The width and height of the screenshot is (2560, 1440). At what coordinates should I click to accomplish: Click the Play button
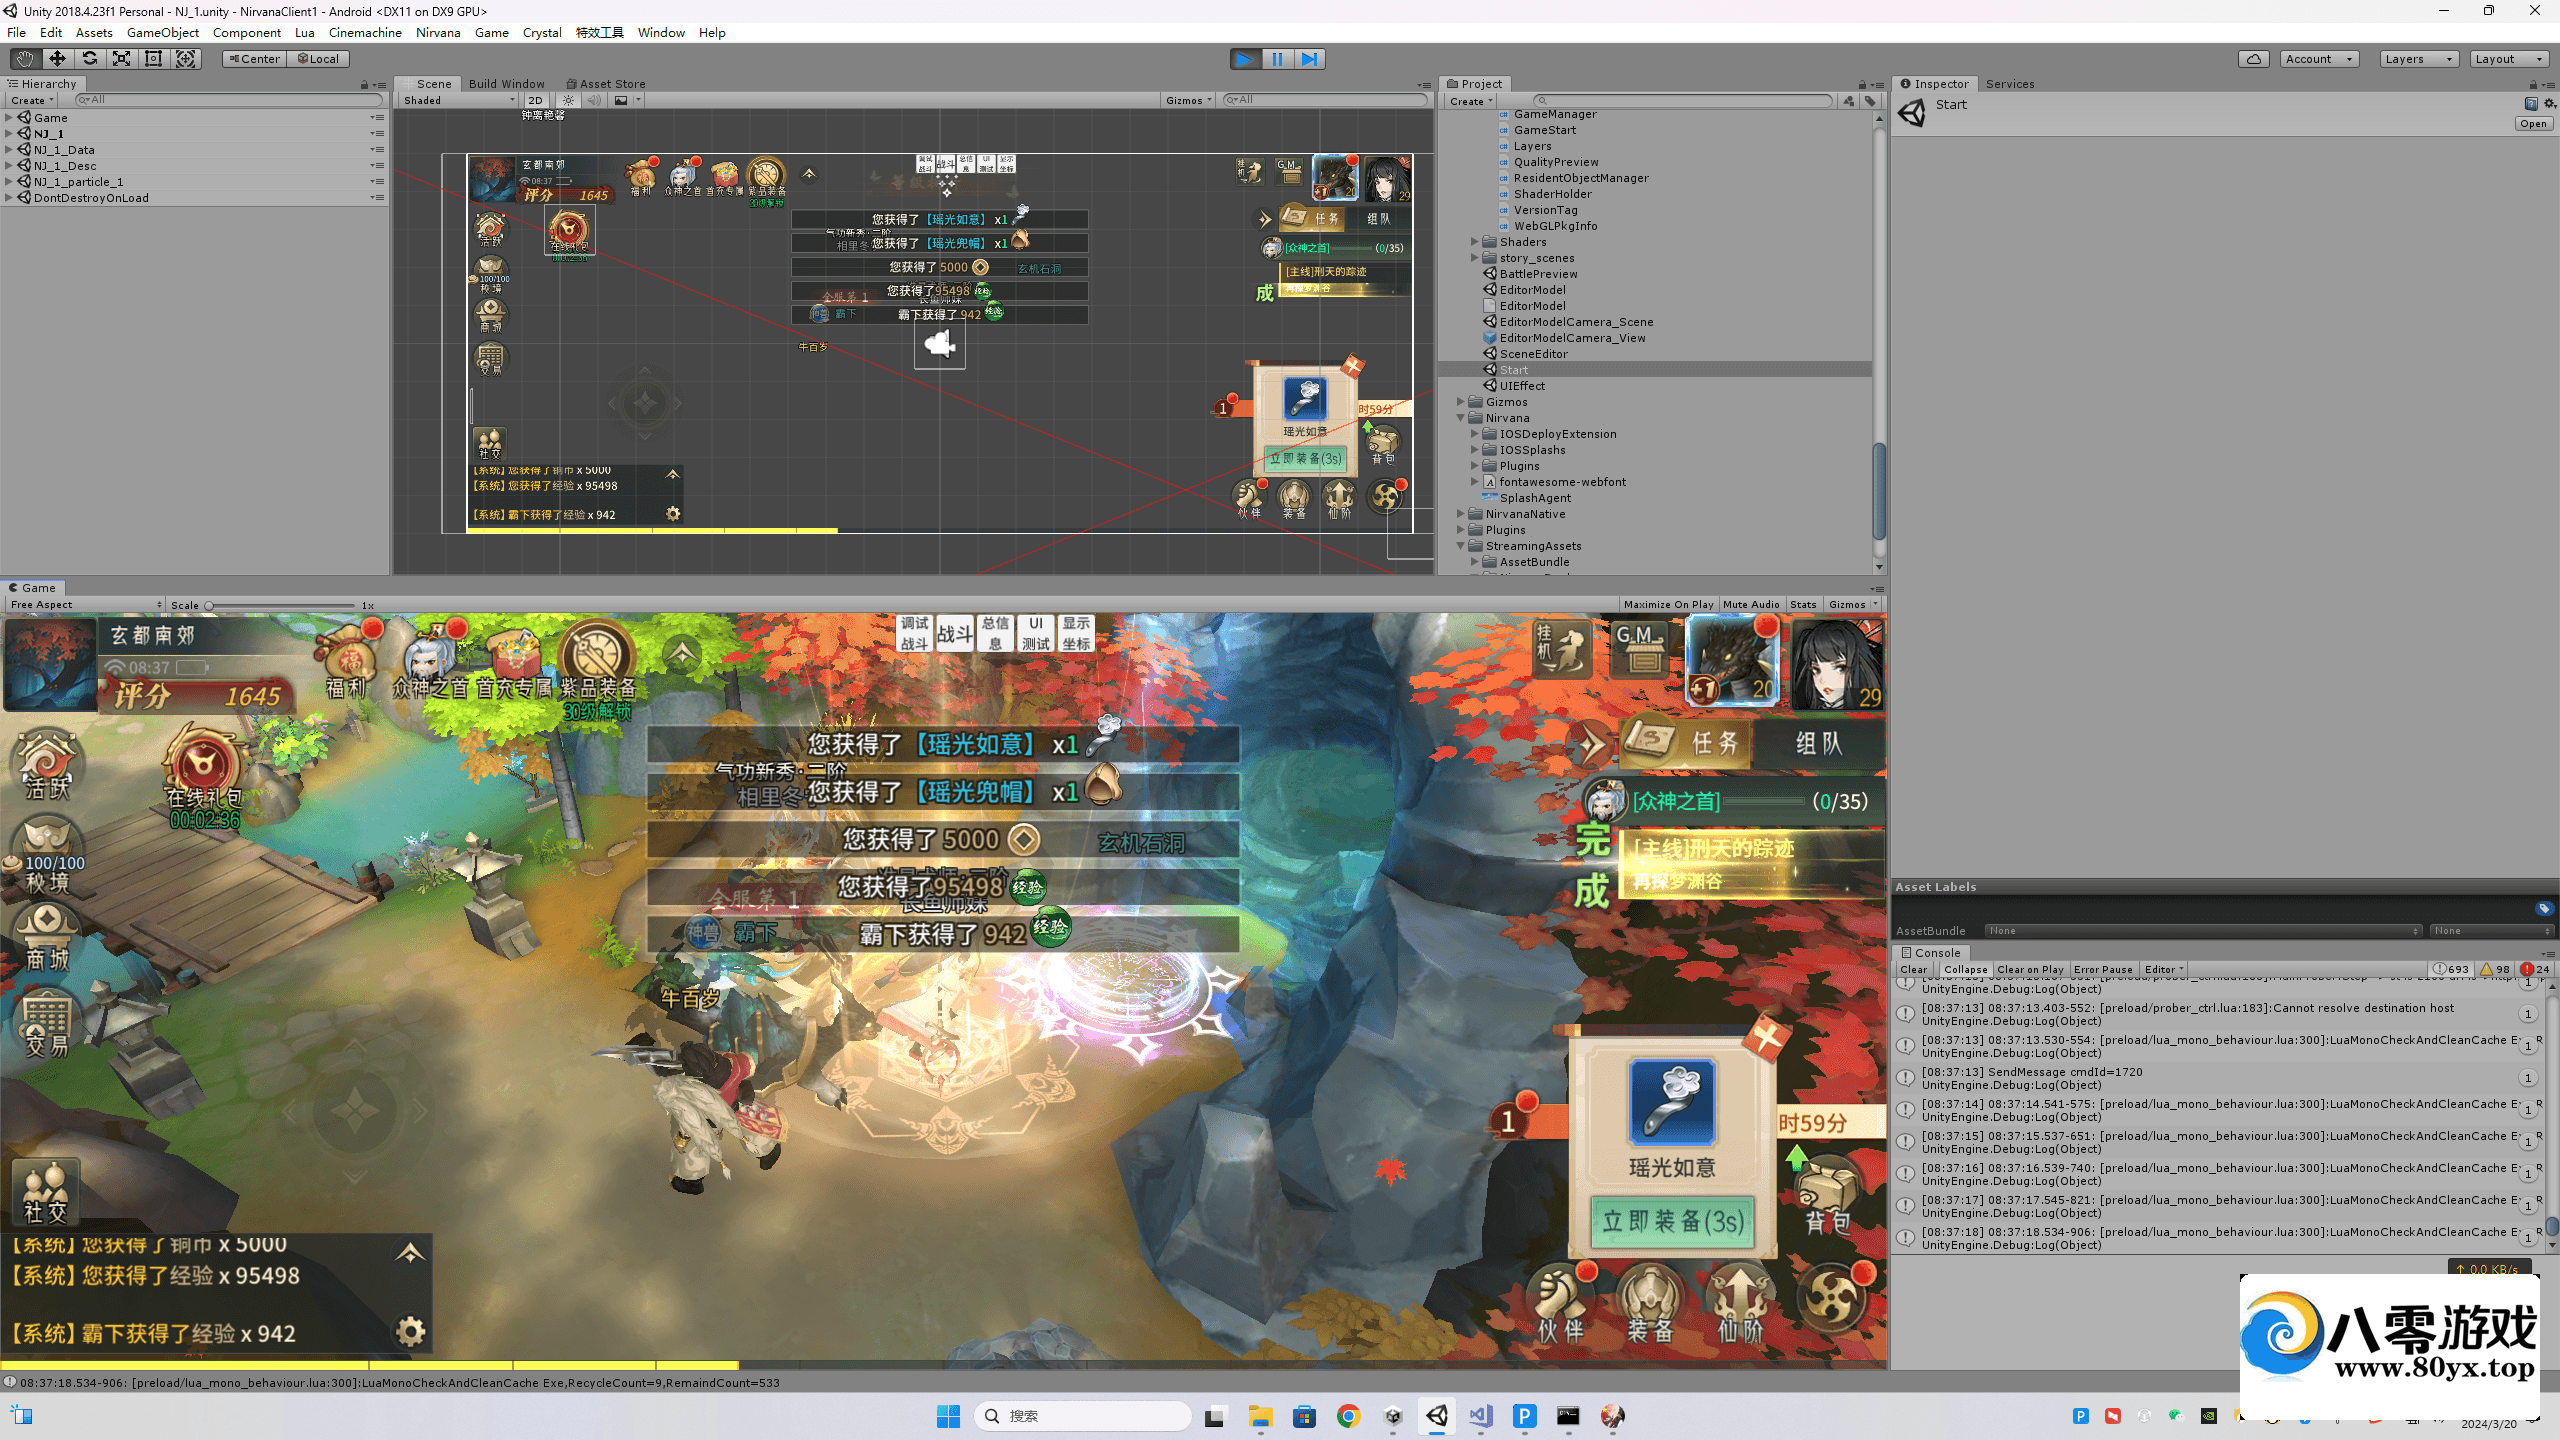pyautogui.click(x=1245, y=59)
